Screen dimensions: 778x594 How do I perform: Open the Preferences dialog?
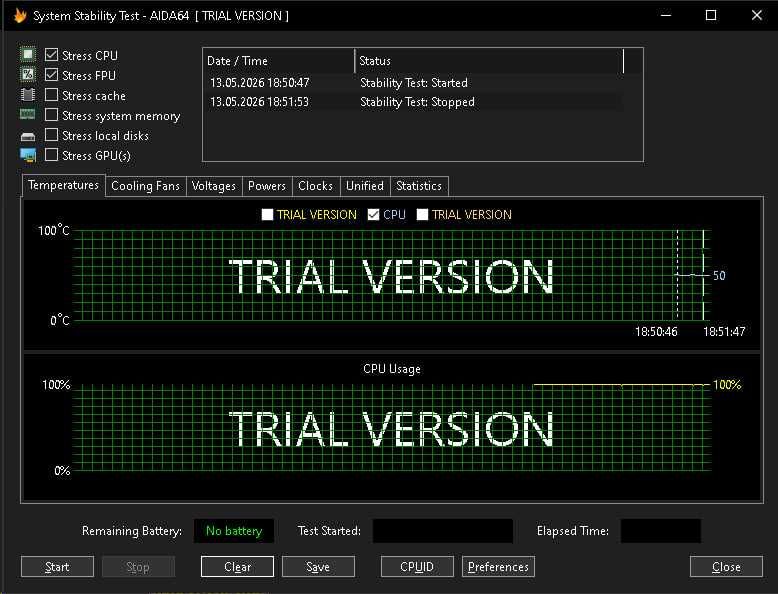(498, 567)
